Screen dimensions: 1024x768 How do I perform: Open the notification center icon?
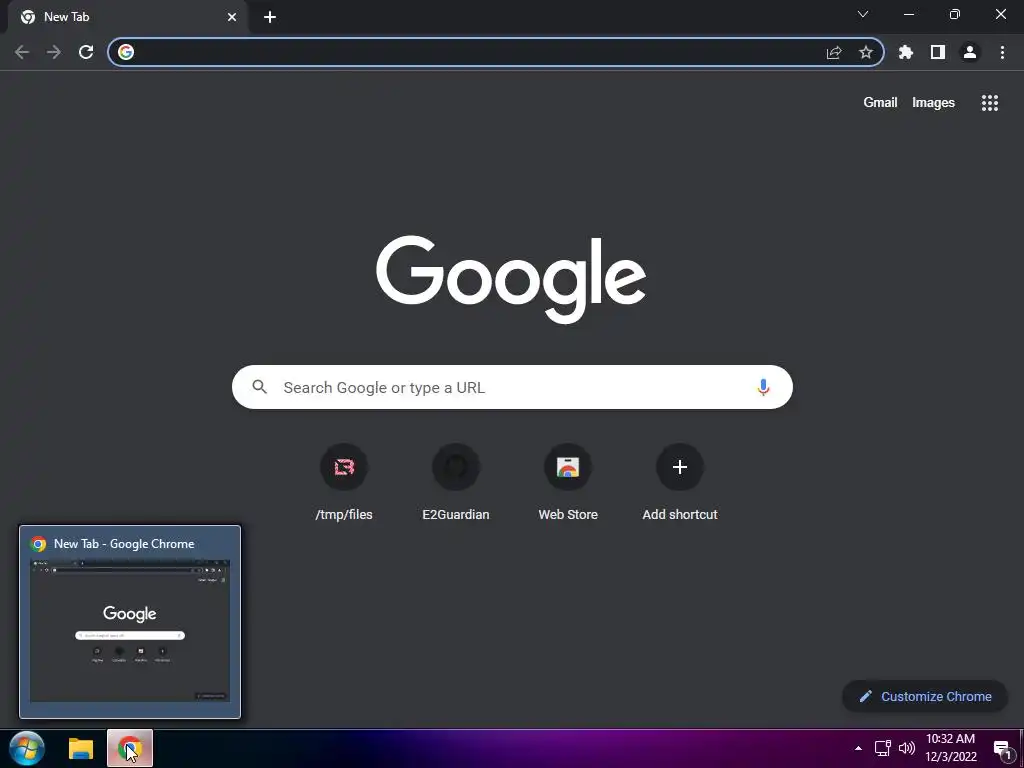click(x=1003, y=749)
